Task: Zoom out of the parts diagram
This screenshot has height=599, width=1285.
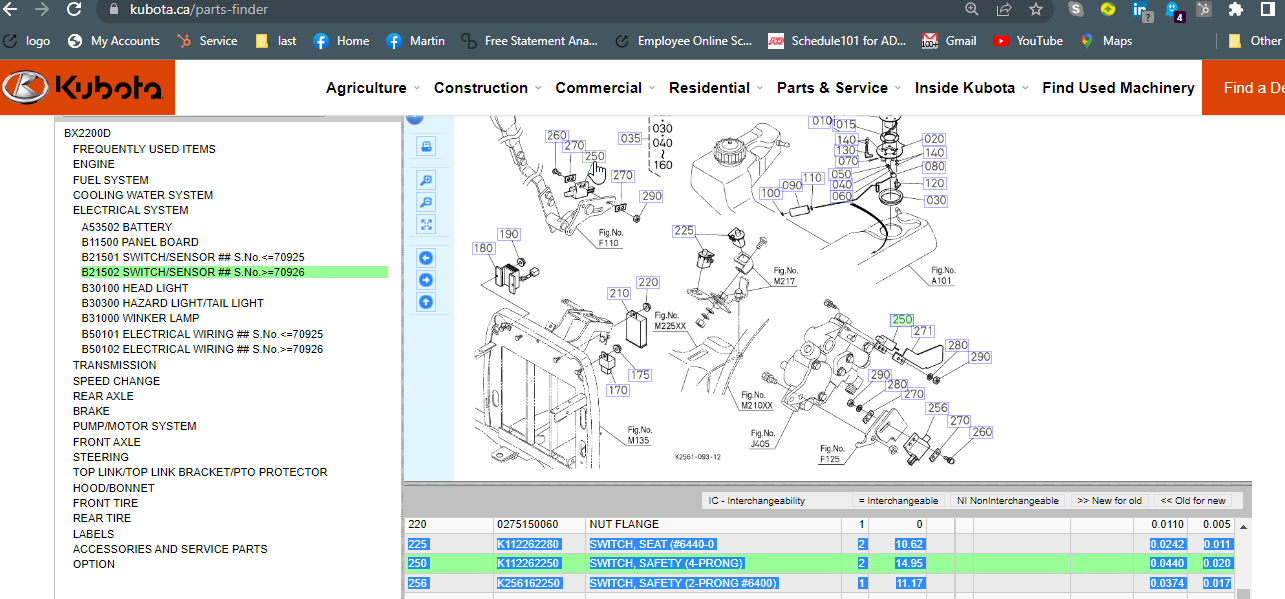Action: [x=426, y=202]
